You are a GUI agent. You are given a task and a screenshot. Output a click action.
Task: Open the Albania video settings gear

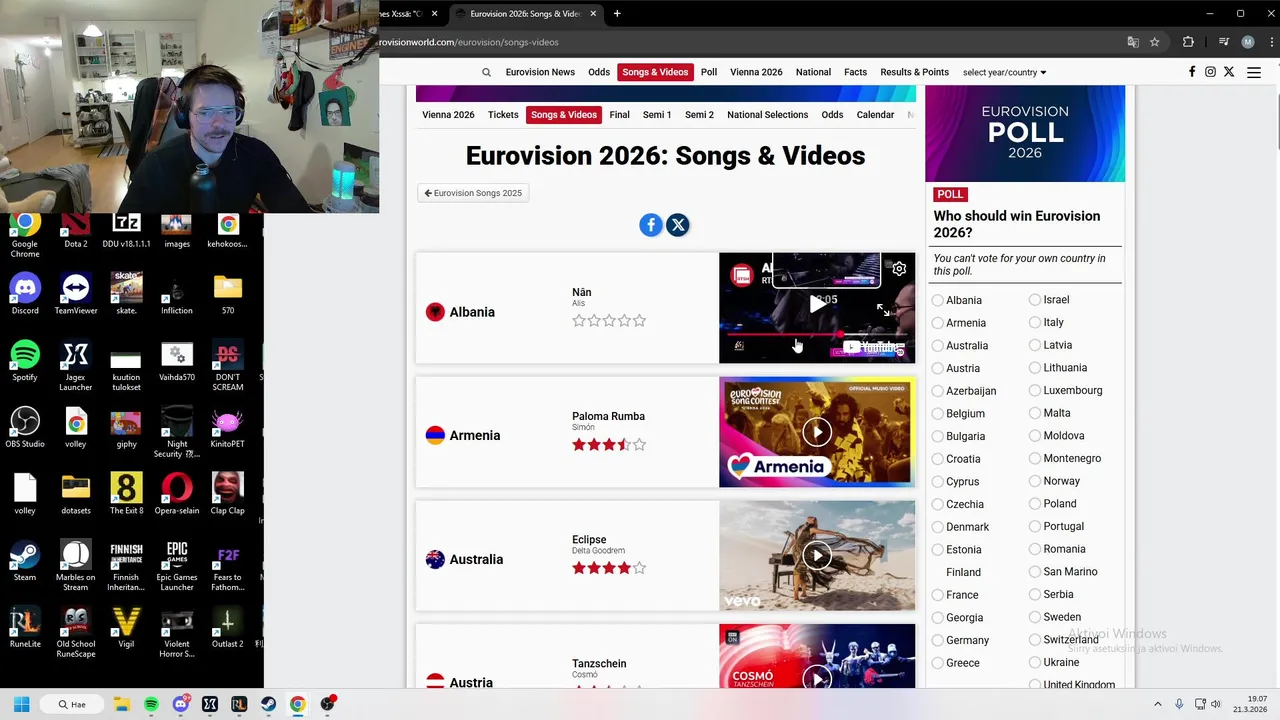(x=899, y=268)
